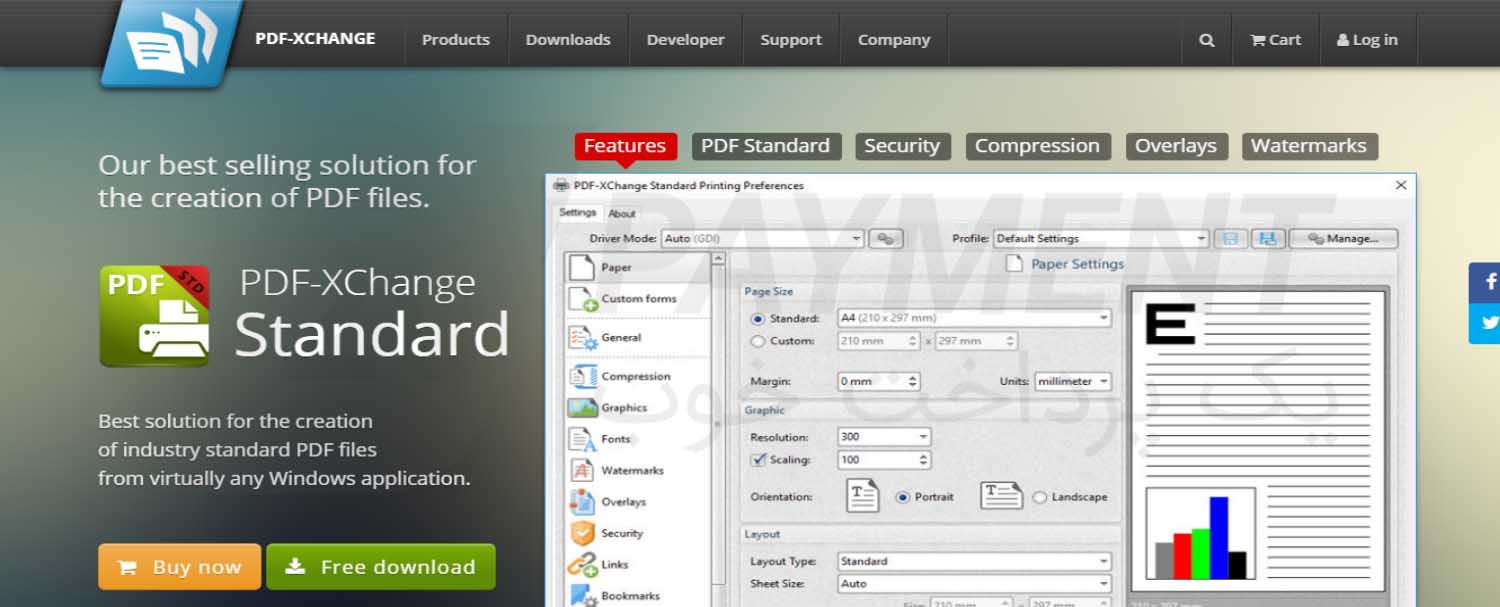Open the Units millimeter dropdown
The height and width of the screenshot is (607, 1500).
click(x=1073, y=382)
